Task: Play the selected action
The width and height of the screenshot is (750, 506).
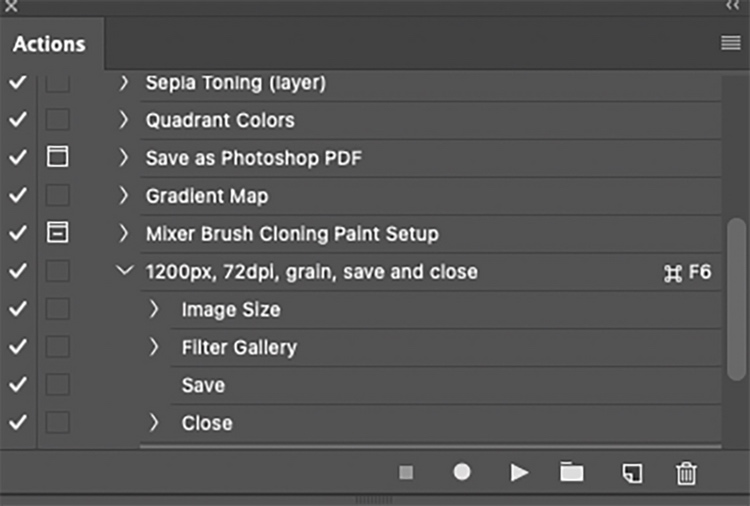Action: pos(519,473)
